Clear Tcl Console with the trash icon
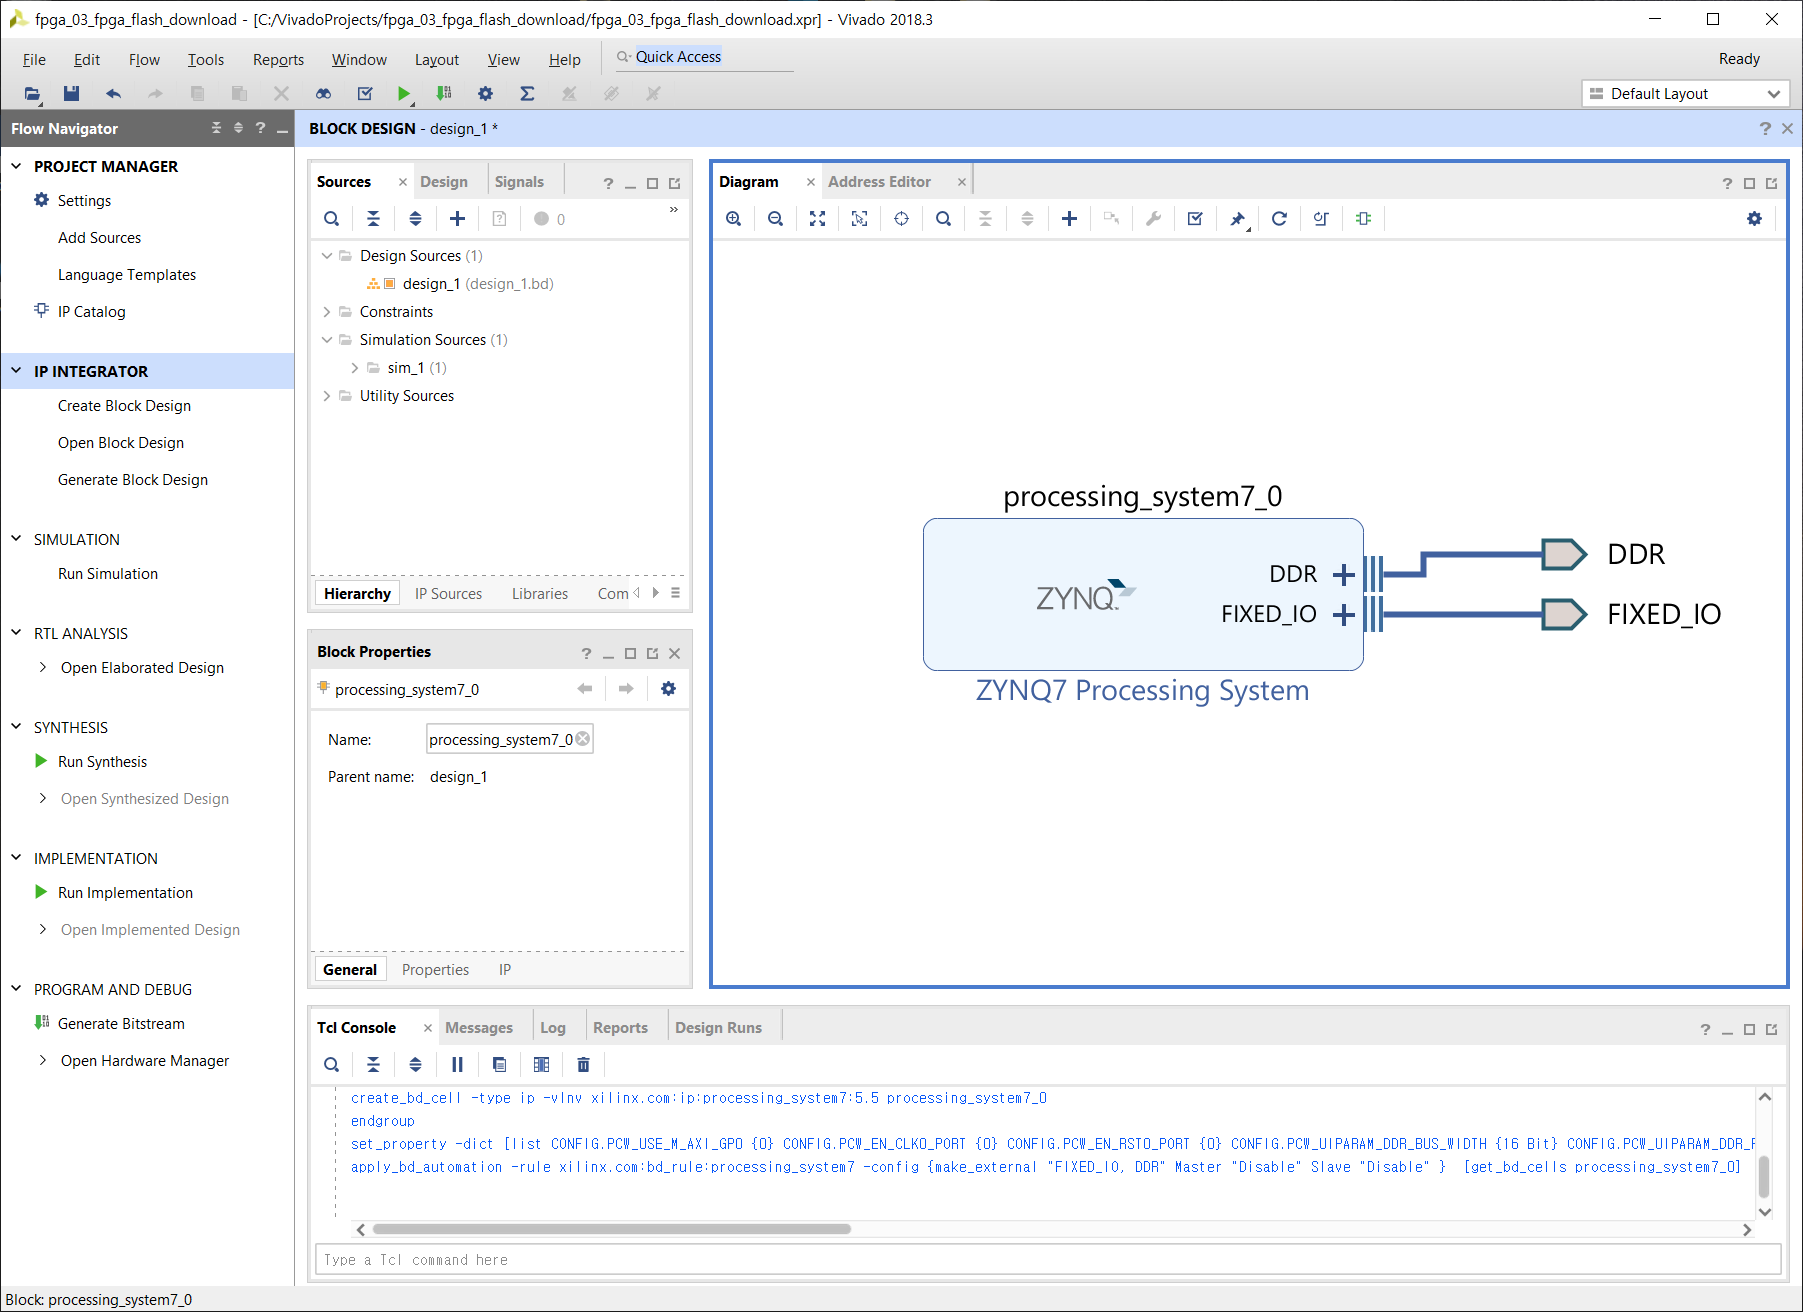 (x=584, y=1065)
